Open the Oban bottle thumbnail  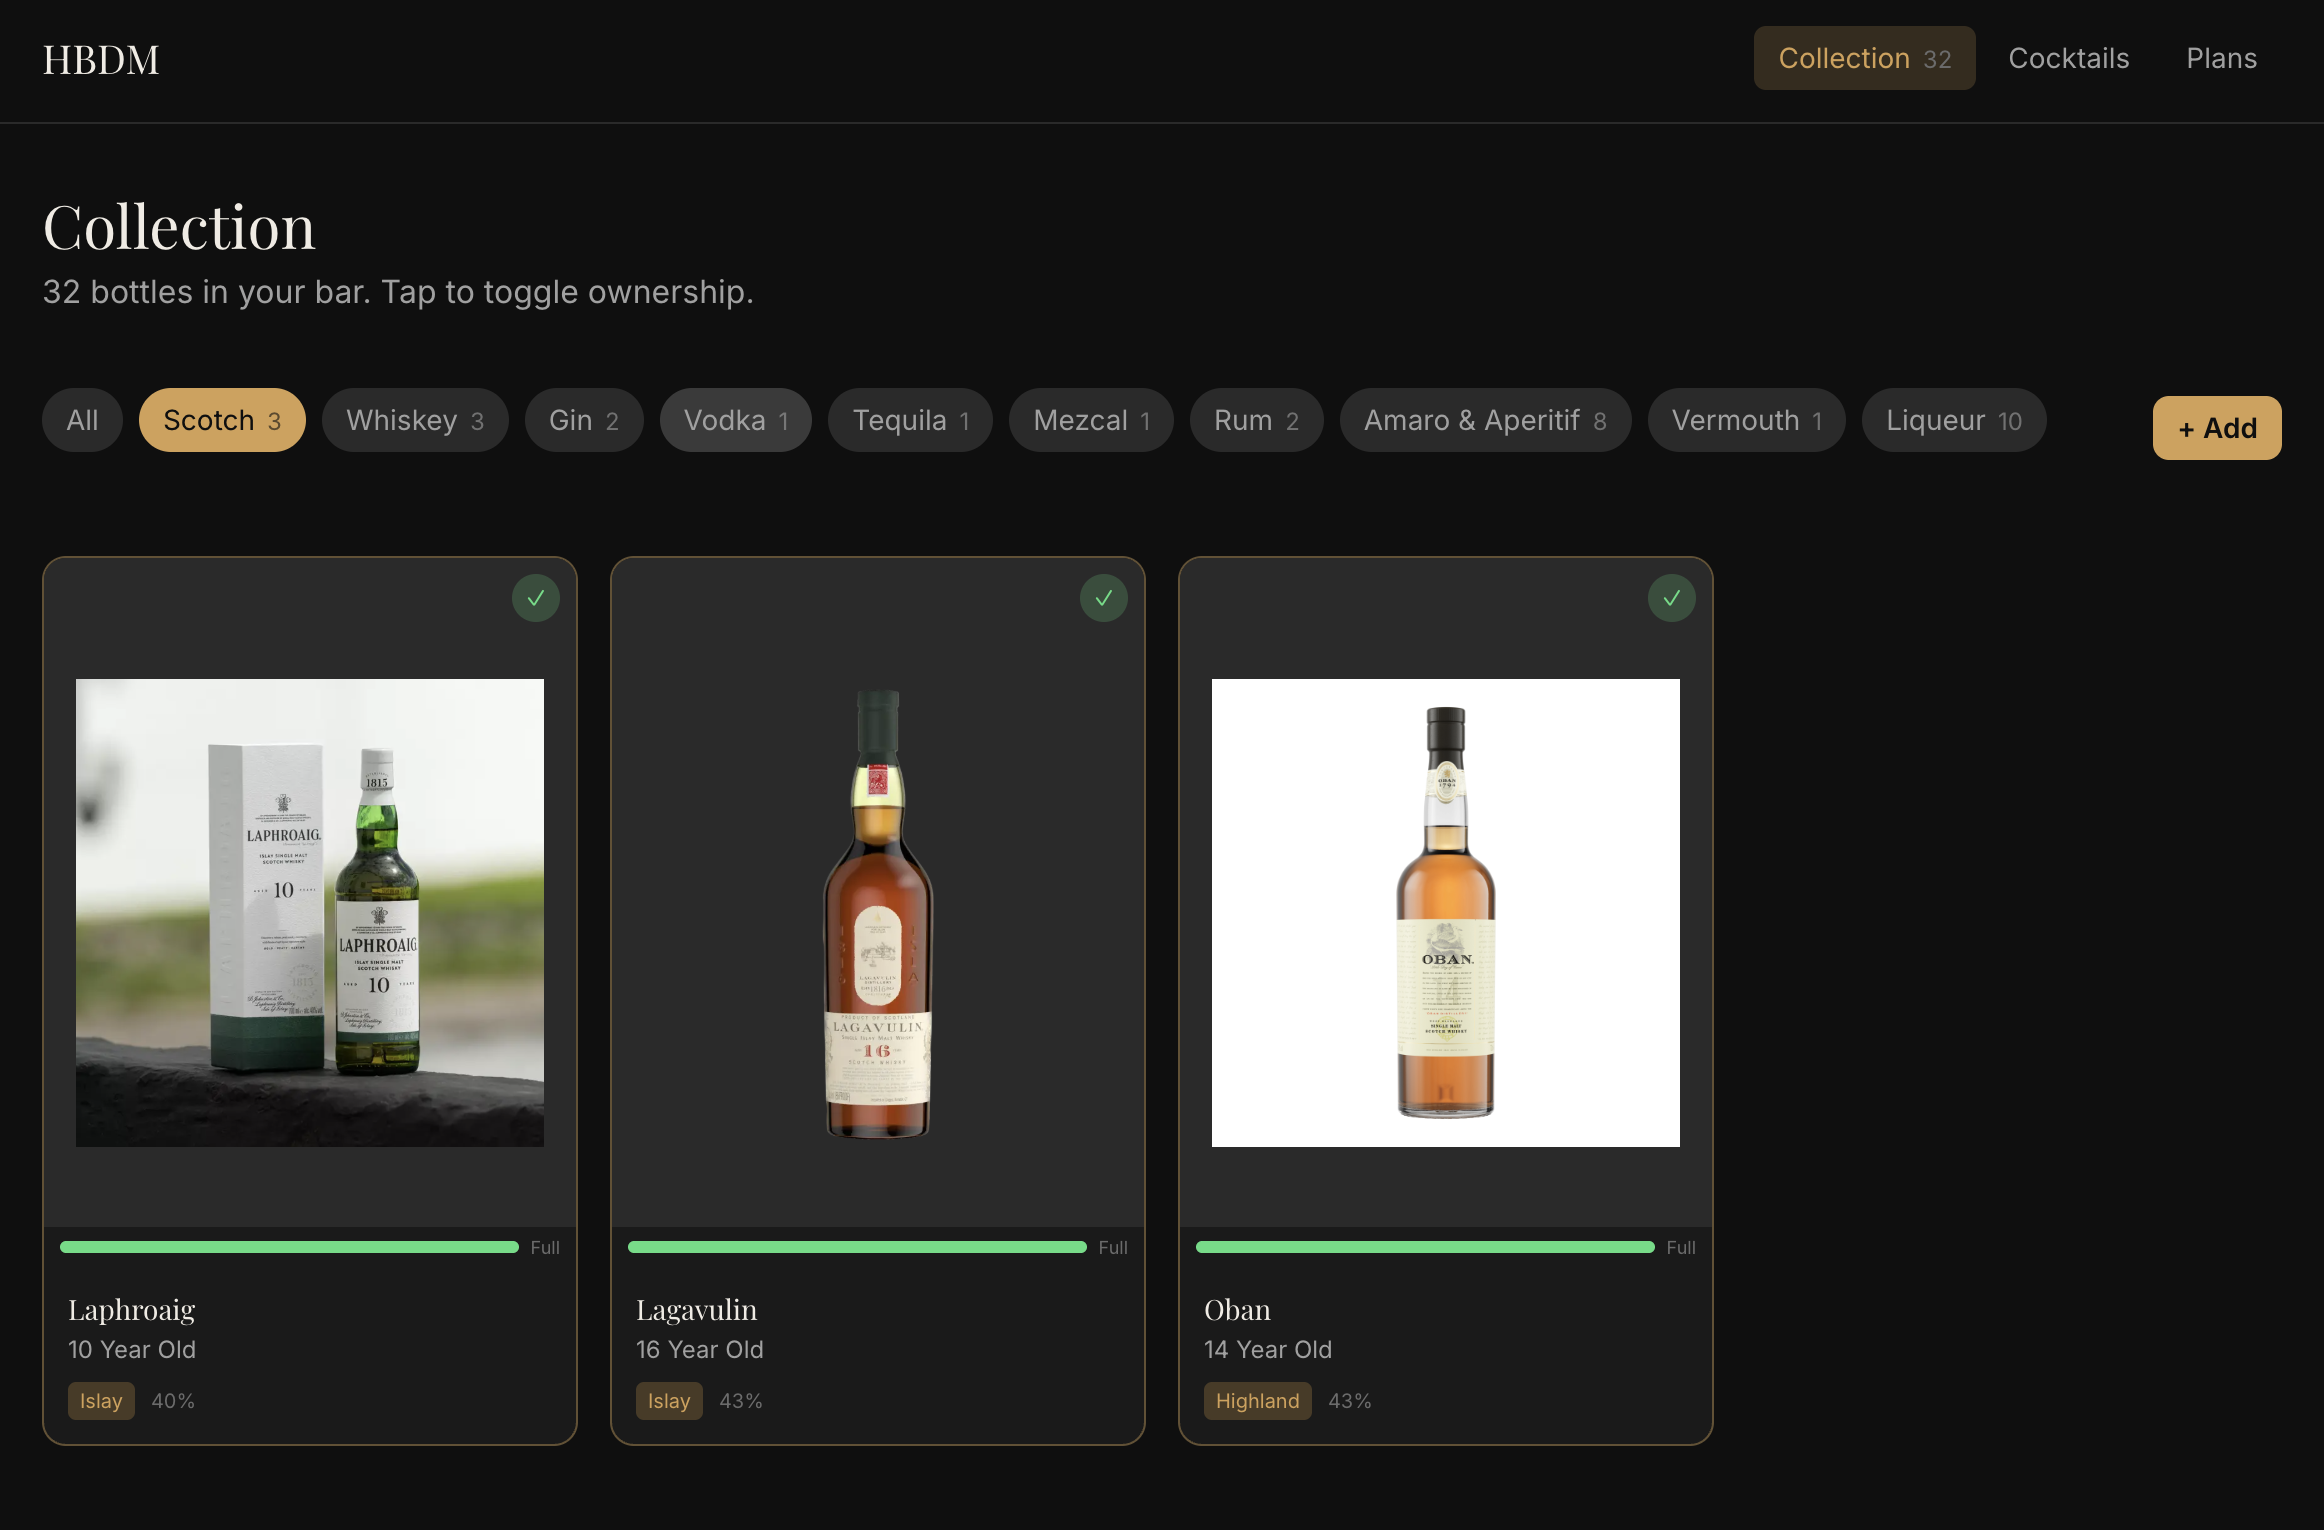(1445, 912)
